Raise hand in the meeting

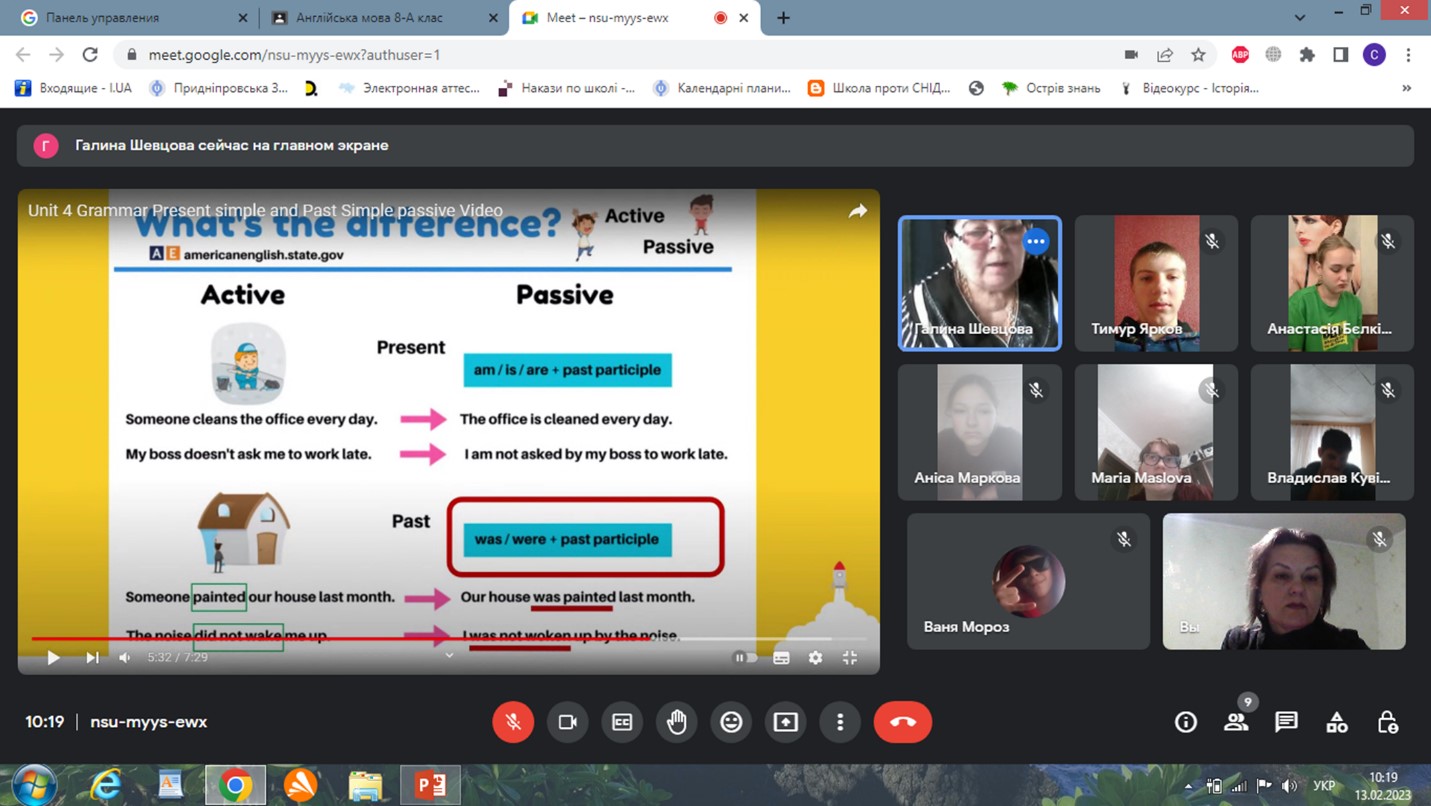click(677, 722)
